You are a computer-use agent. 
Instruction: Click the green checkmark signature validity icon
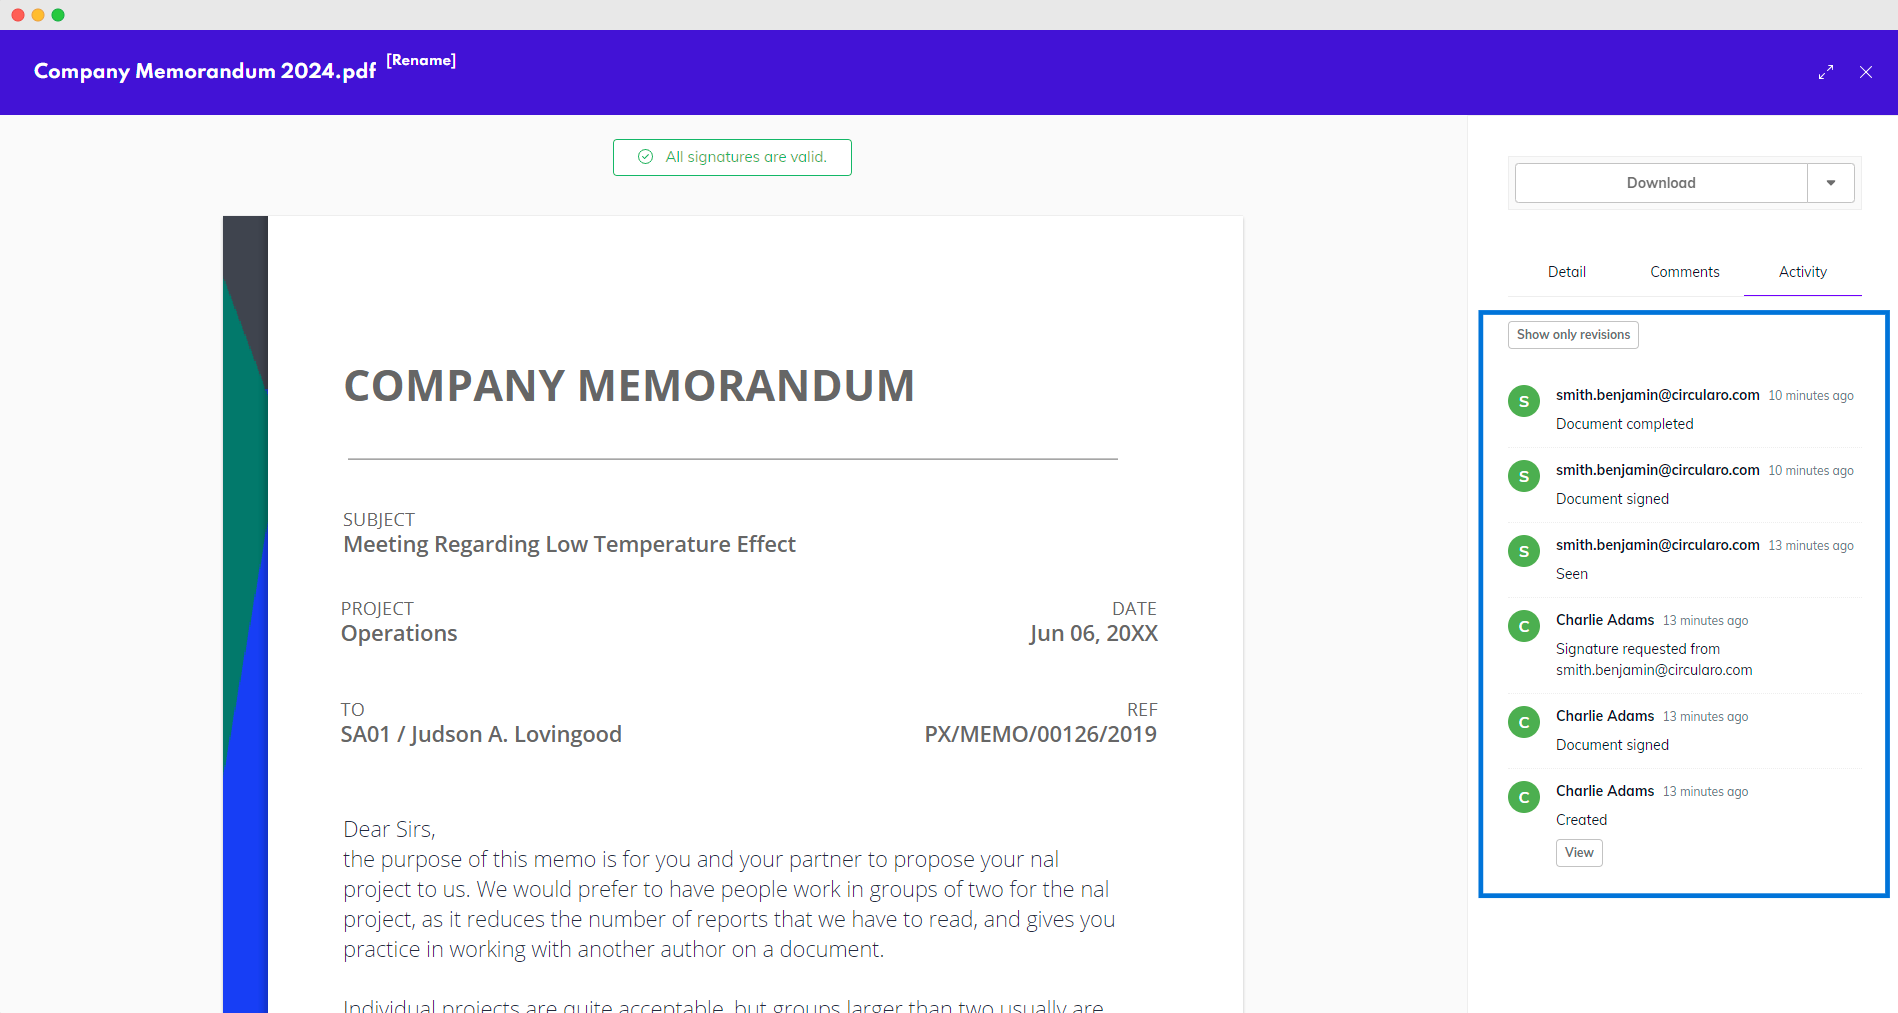pos(646,157)
